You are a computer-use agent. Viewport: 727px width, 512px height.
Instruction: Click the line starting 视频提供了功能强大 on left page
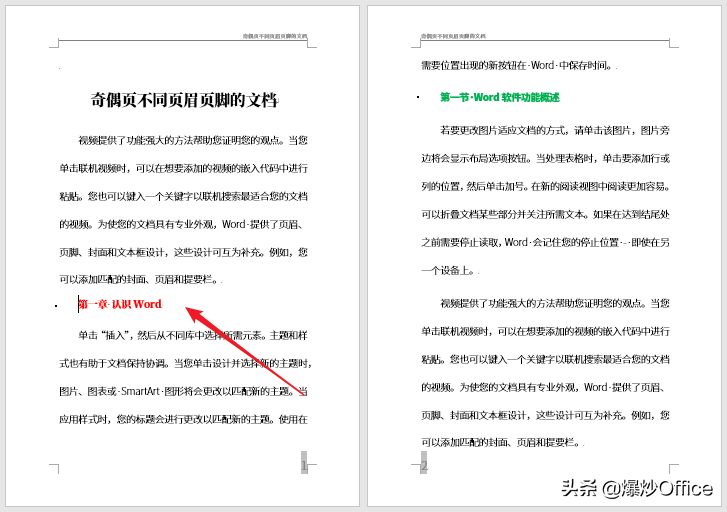[x=193, y=140]
